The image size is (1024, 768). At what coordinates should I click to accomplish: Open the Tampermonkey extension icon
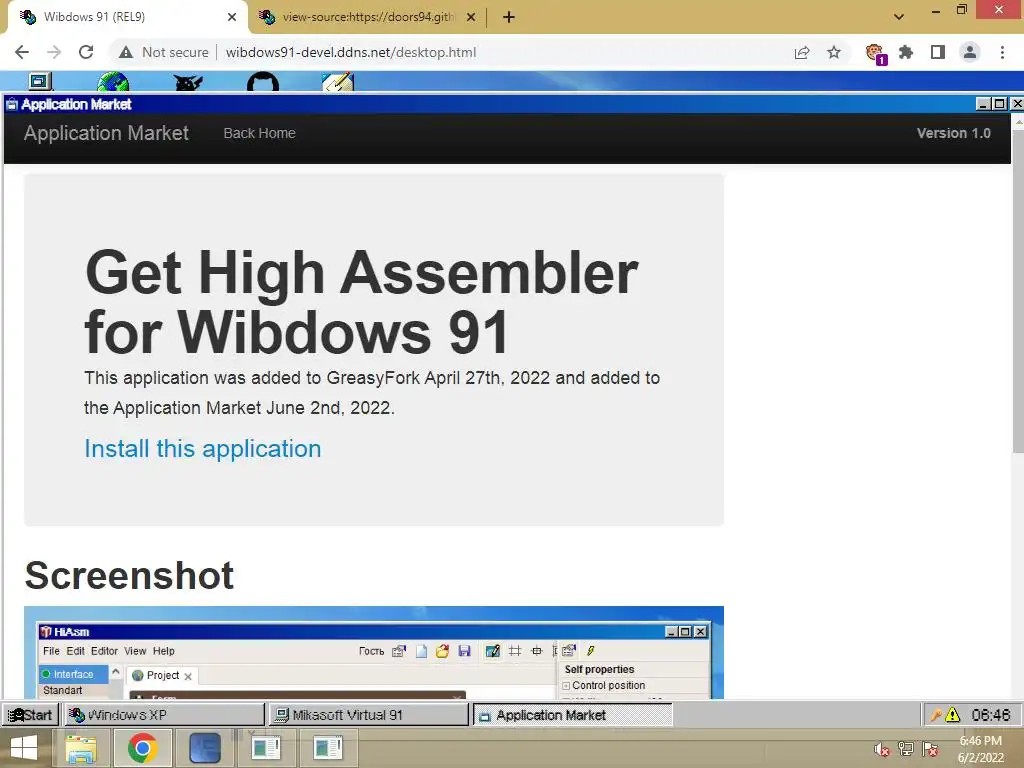click(875, 53)
